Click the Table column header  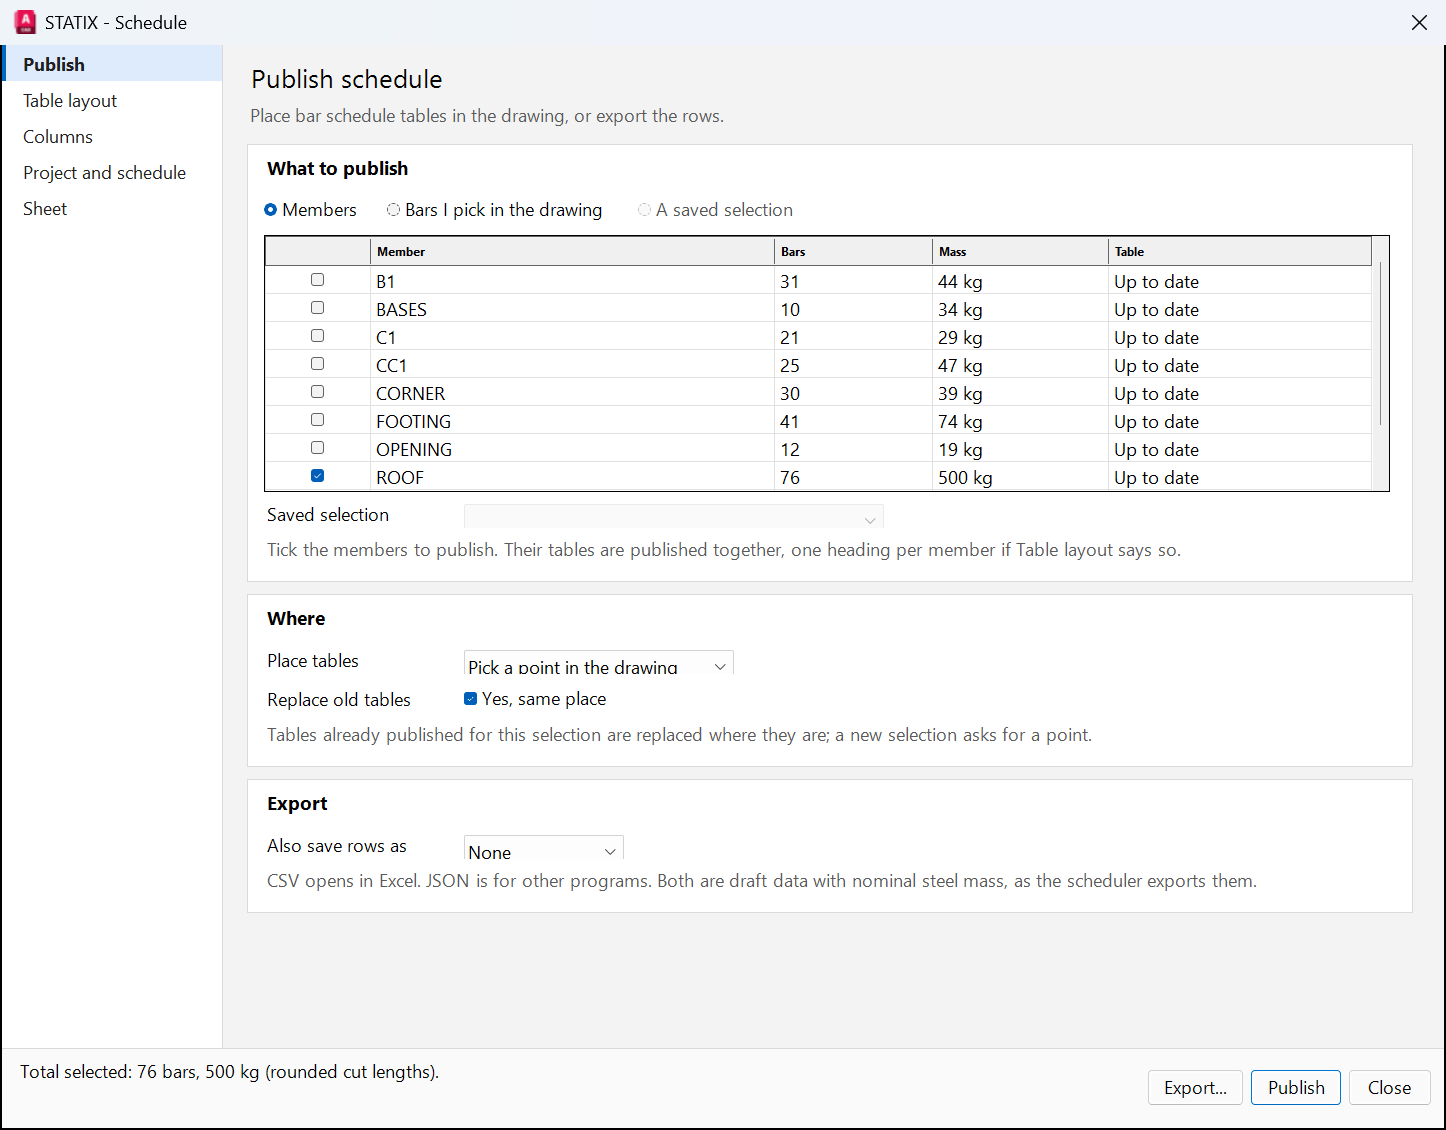(1240, 252)
